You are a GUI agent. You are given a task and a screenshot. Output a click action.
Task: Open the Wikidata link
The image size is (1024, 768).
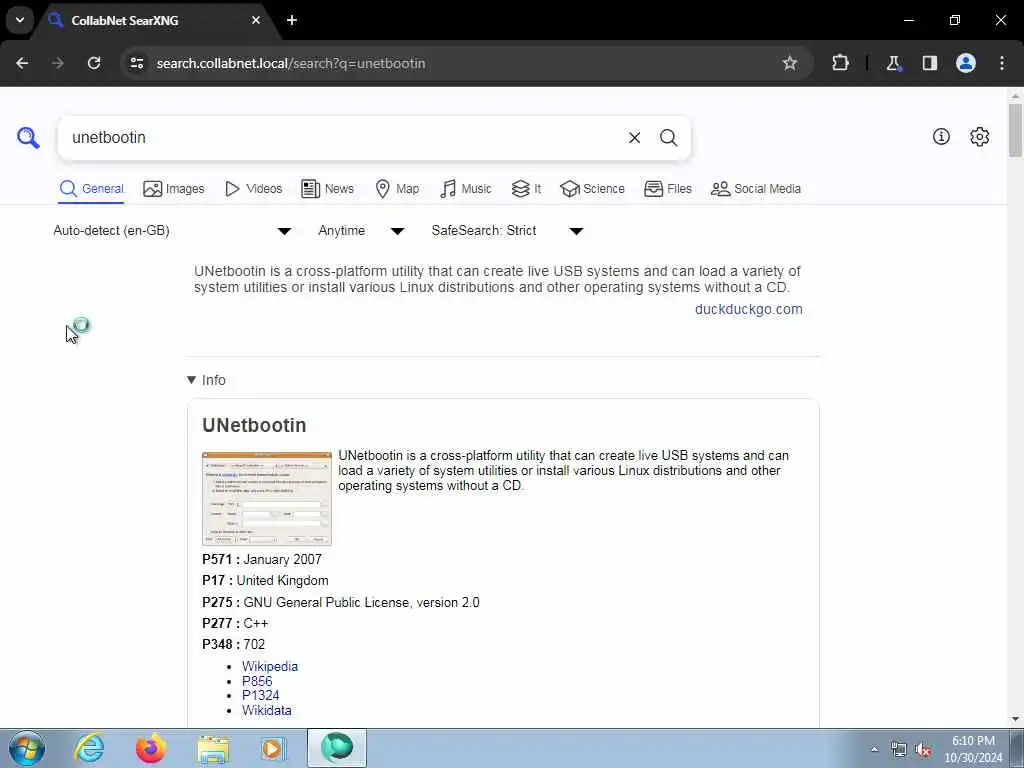(266, 711)
